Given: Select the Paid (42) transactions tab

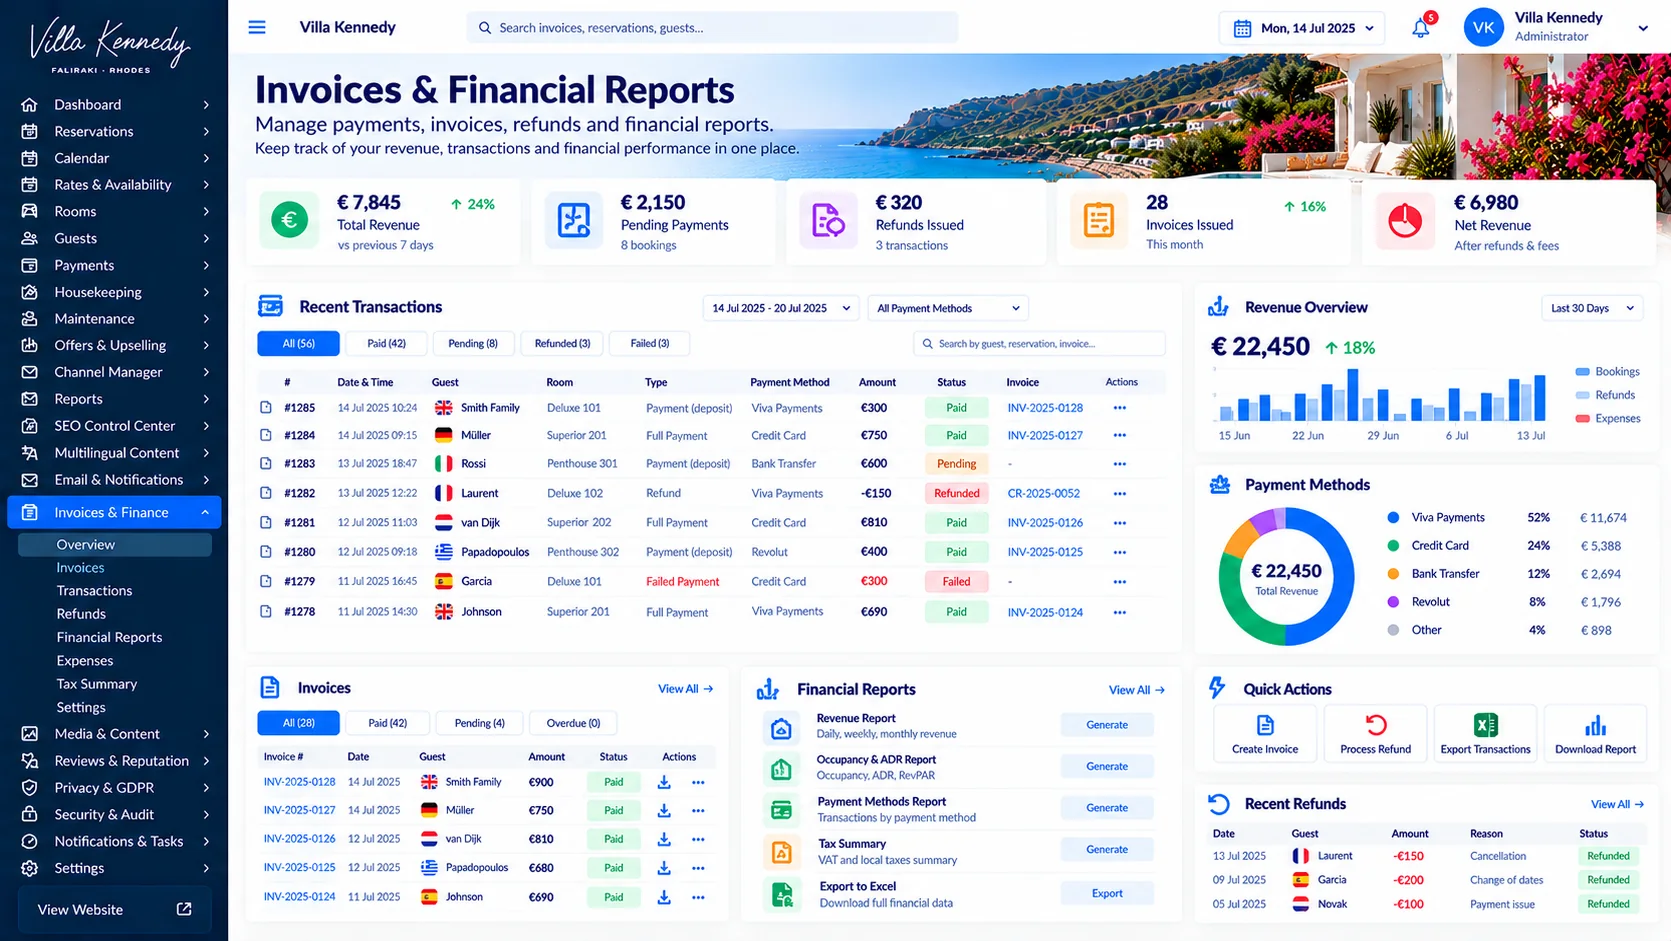Looking at the screenshot, I should [x=386, y=343].
